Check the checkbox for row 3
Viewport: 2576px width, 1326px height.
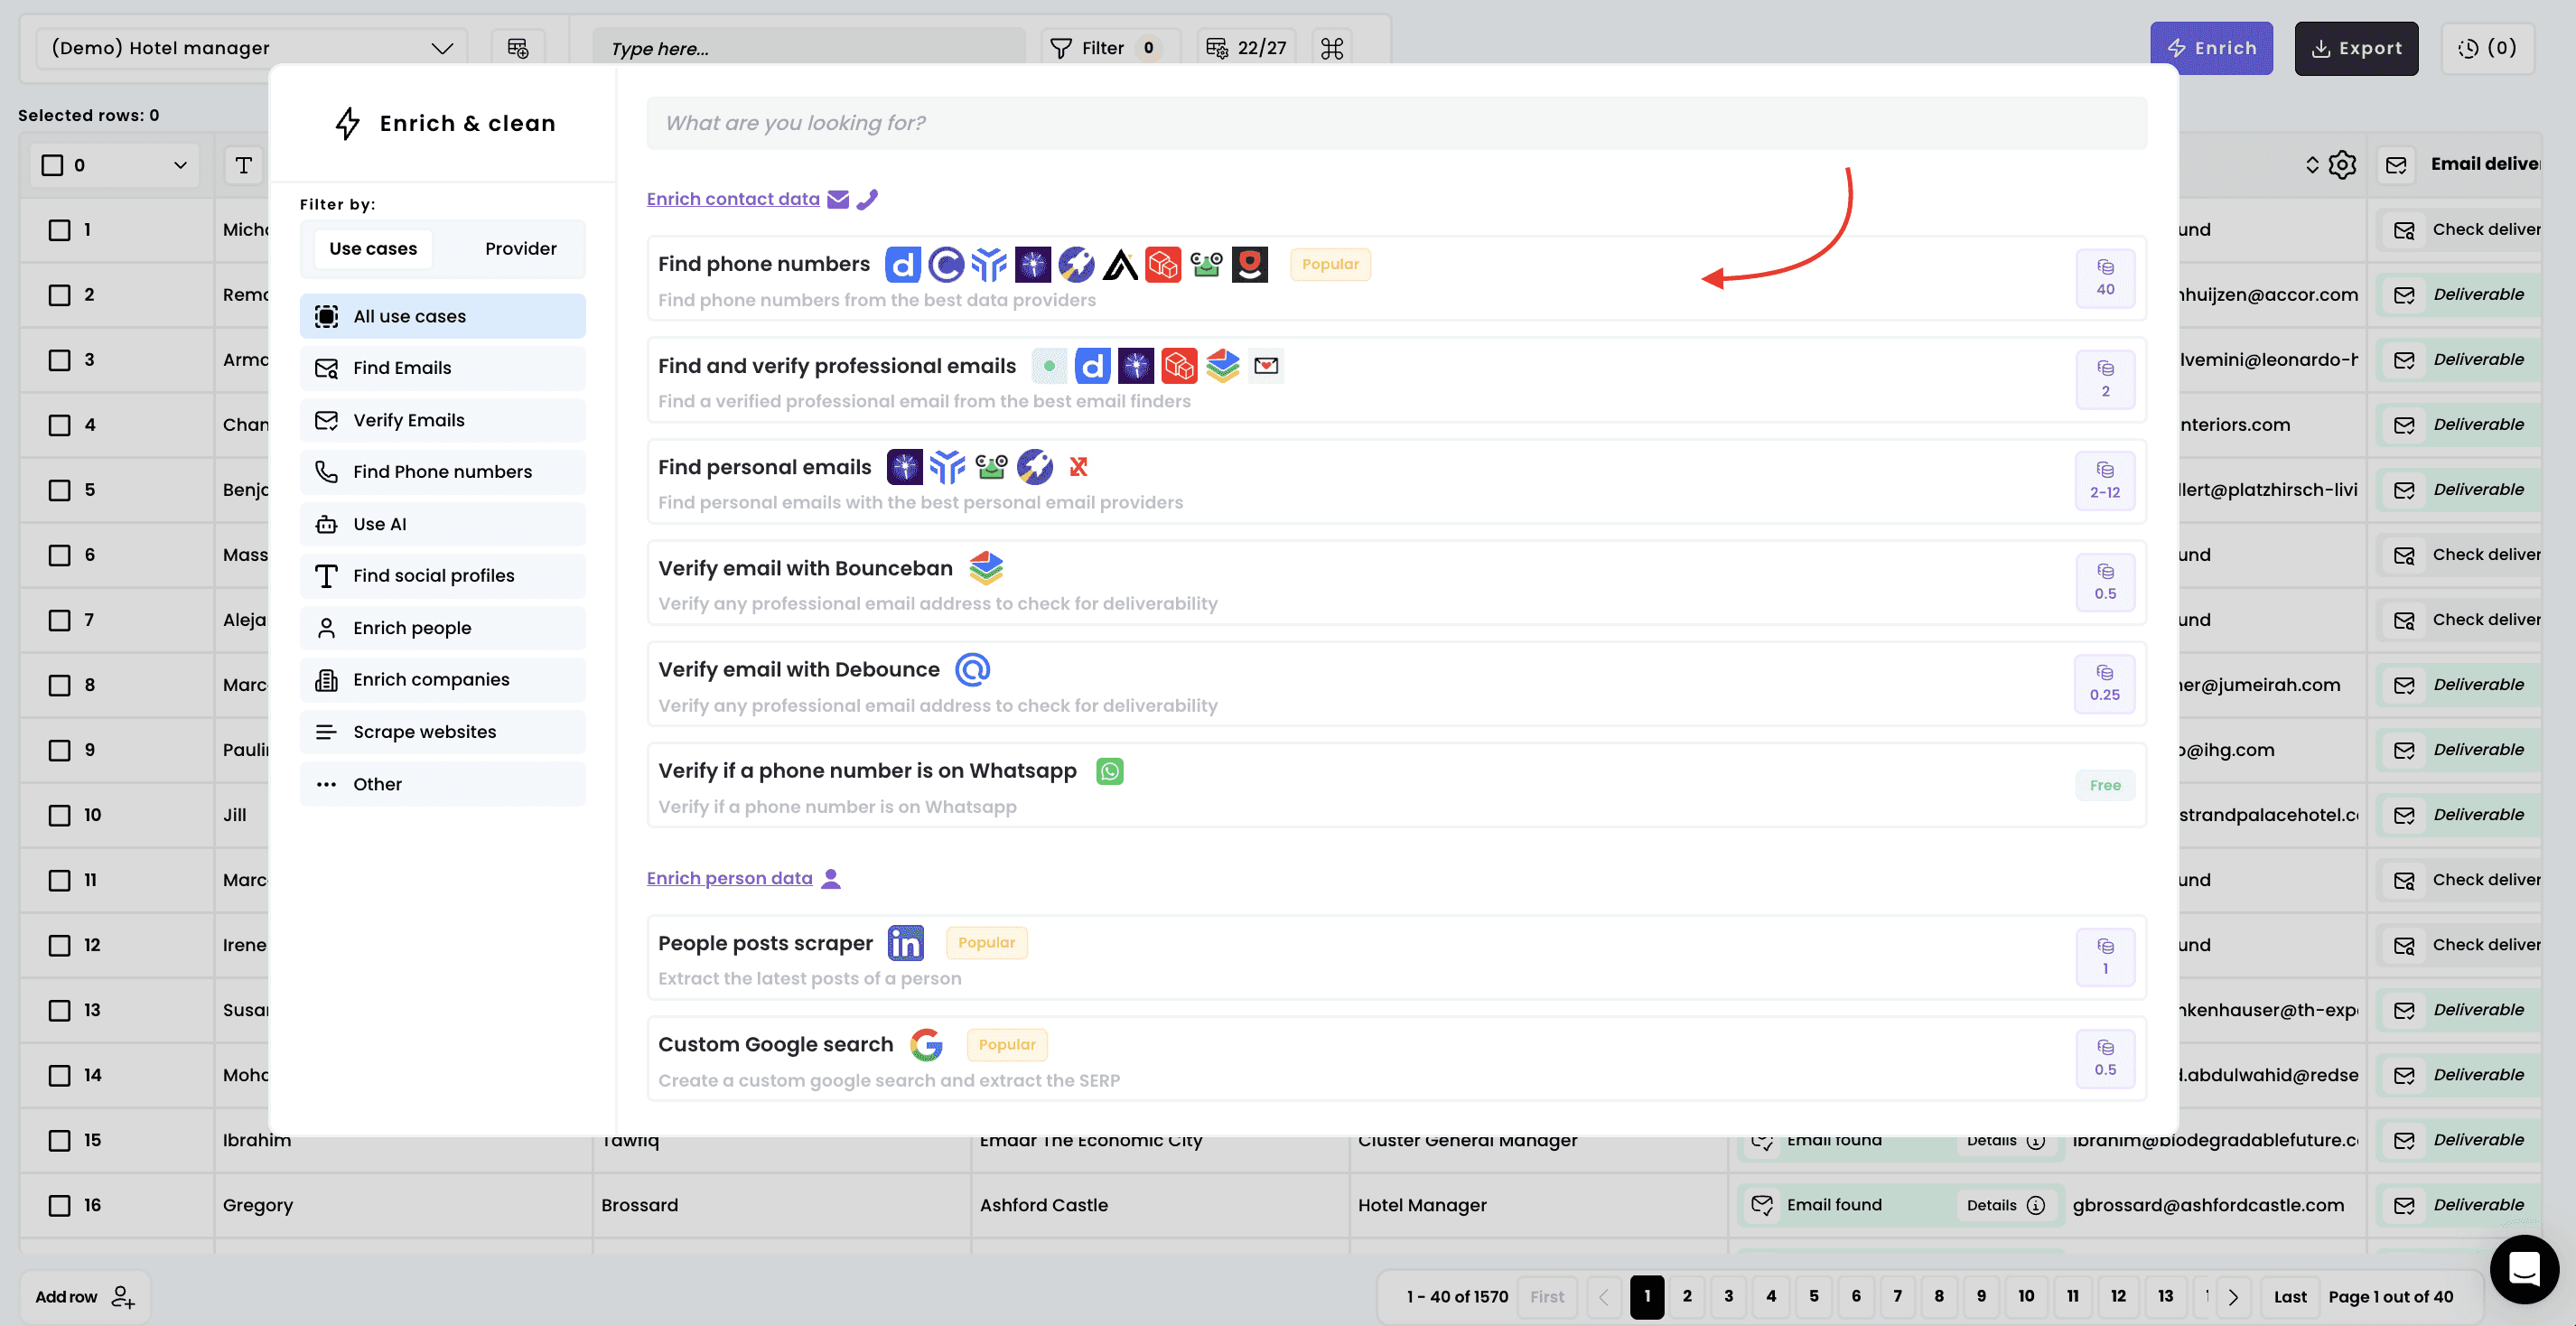pyautogui.click(x=60, y=360)
